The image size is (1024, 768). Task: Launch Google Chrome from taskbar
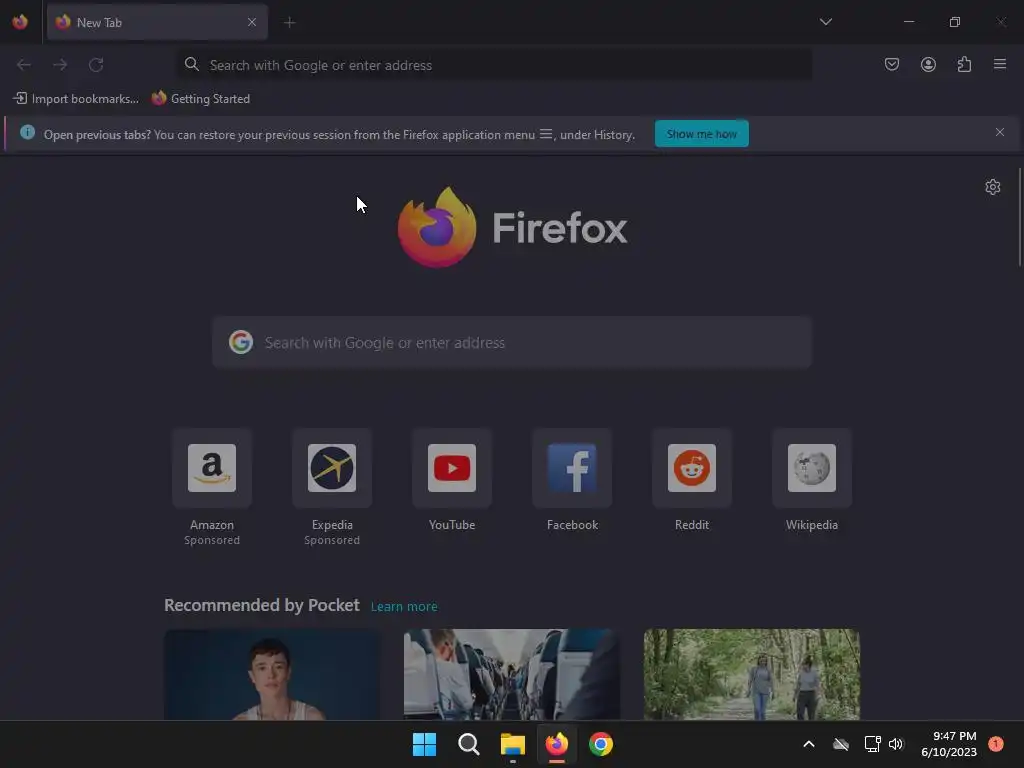[601, 744]
